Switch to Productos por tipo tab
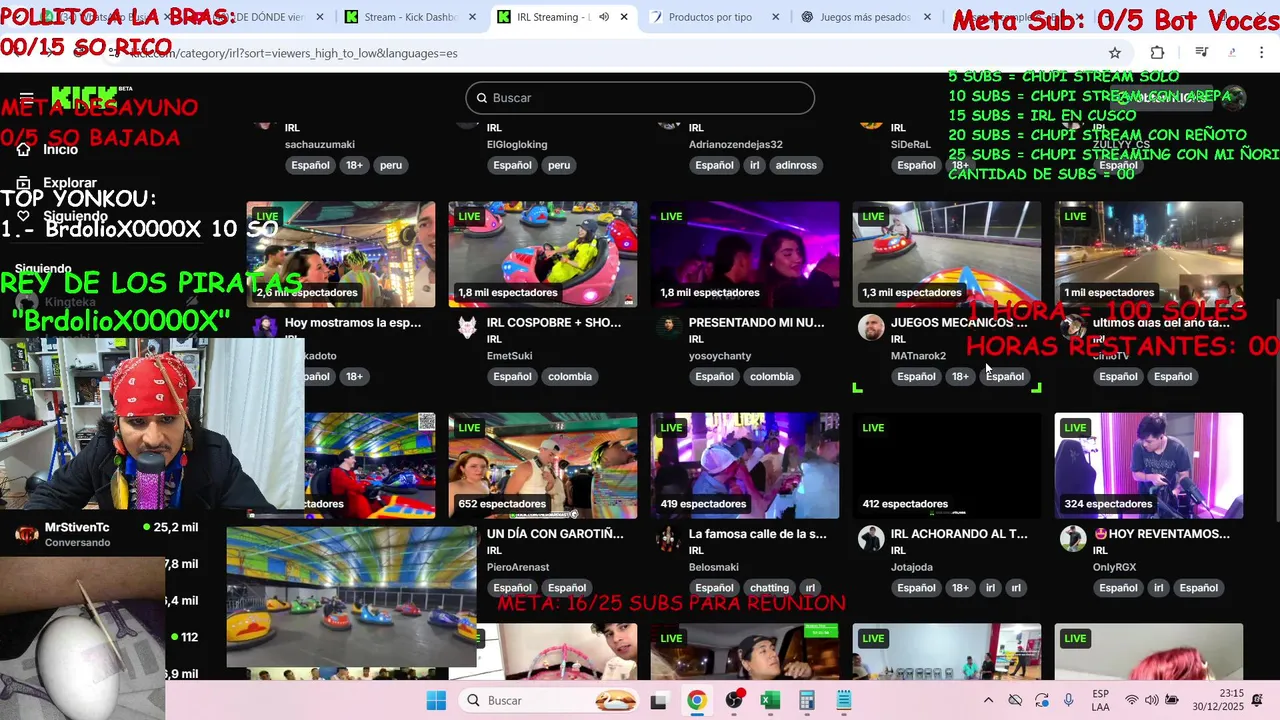This screenshot has width=1280, height=720. 710,17
